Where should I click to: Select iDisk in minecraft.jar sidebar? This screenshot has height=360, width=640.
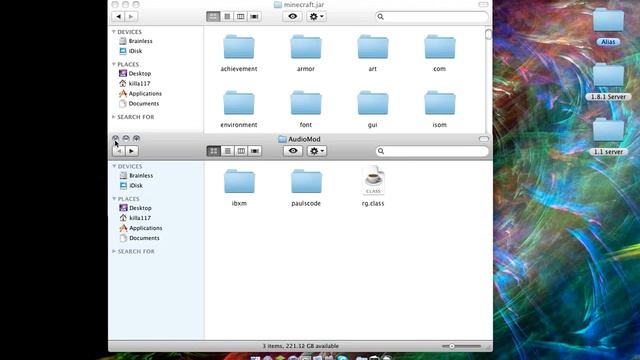tap(131, 51)
